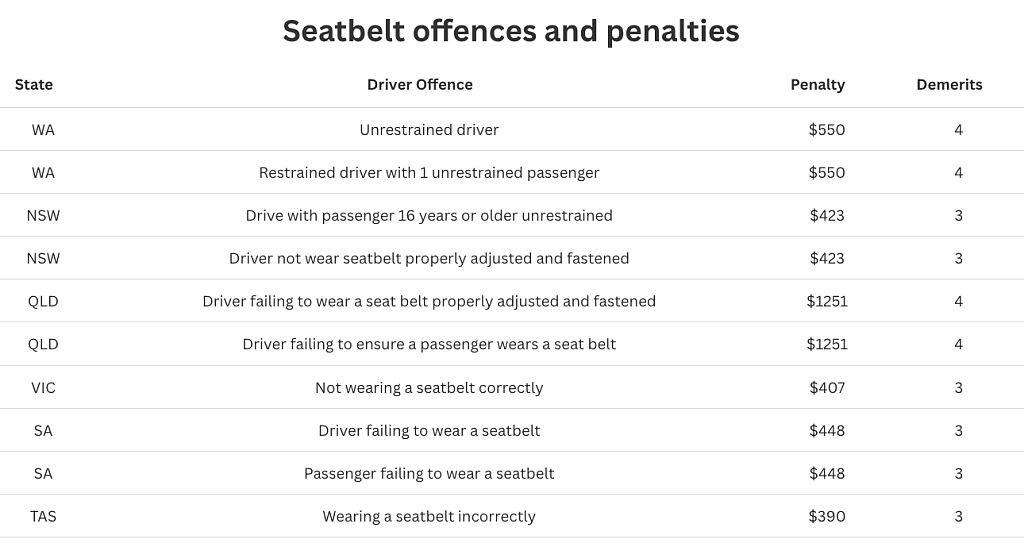Click 'Driver not wear seatbelt properly adjusted' row
The width and height of the screenshot is (1024, 543).
[512, 258]
